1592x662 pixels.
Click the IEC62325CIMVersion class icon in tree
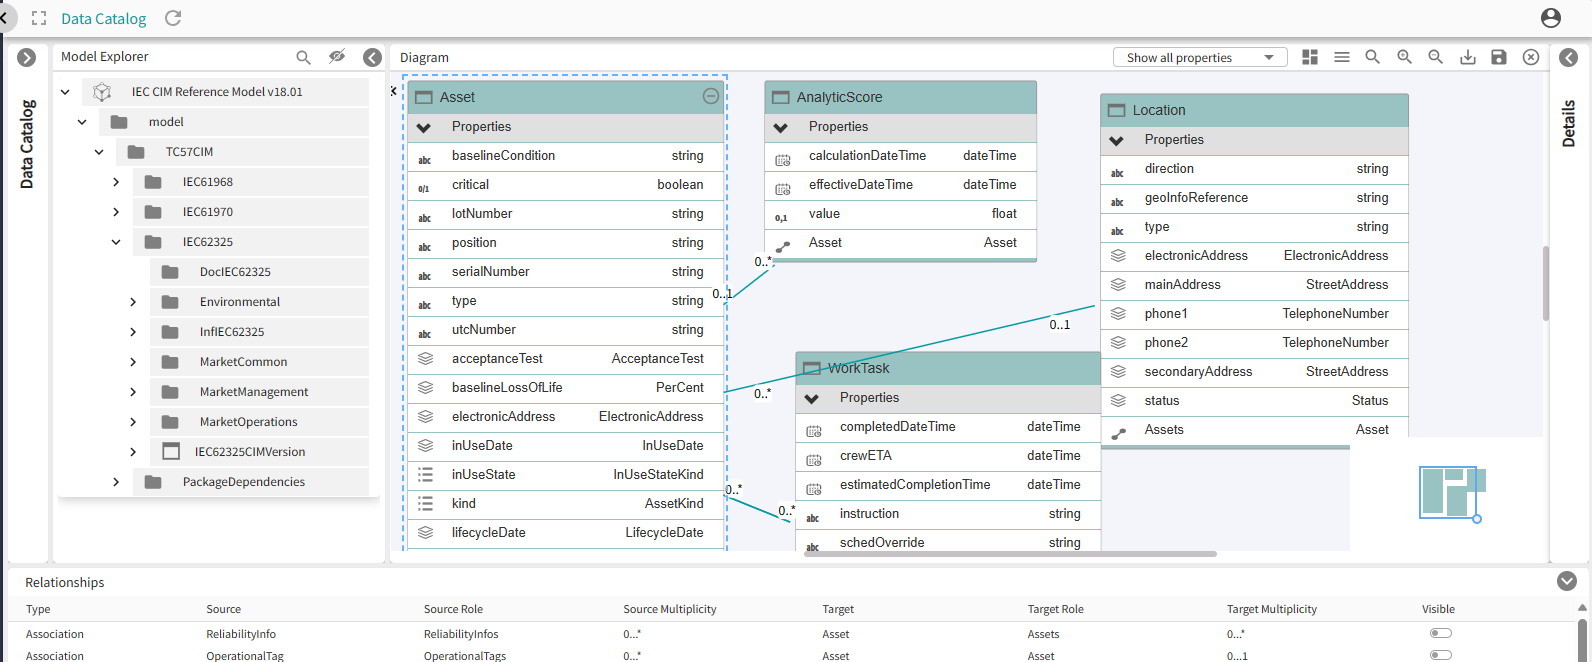(x=171, y=452)
